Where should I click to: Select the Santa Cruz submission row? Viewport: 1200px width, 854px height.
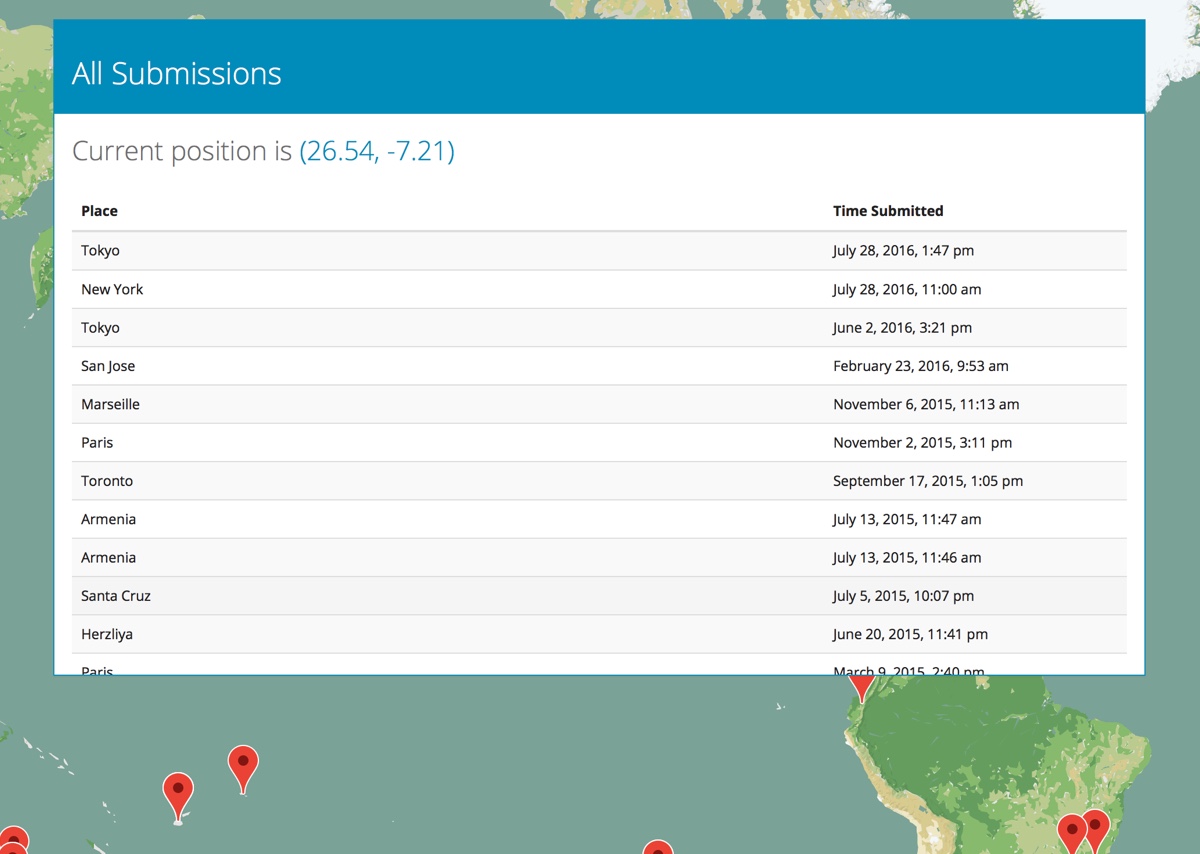(599, 596)
